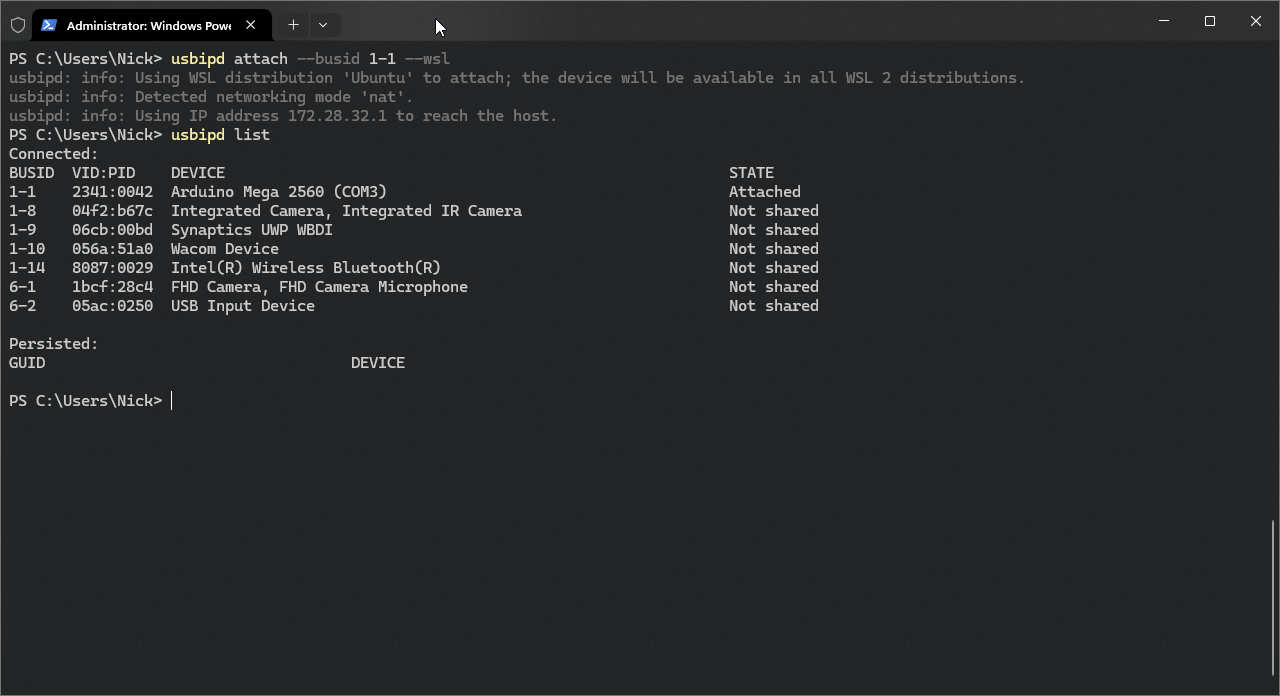Click the PowerShell icon on the tab
1280x696 pixels.
[49, 25]
